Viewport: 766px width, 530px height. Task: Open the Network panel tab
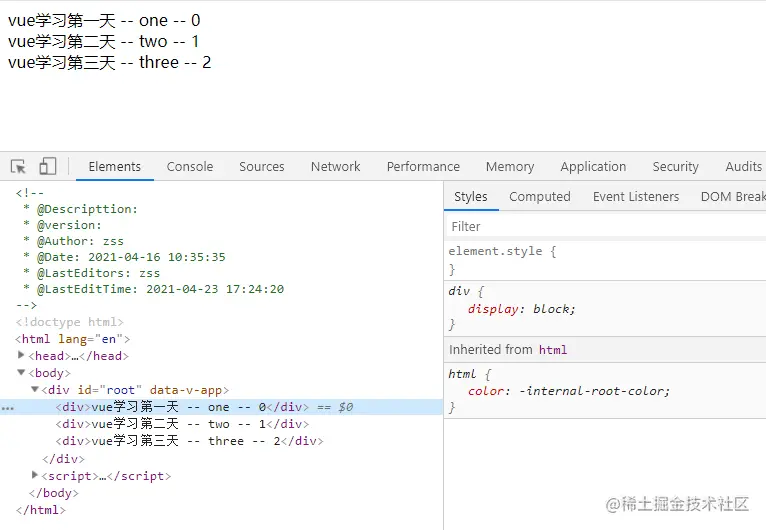pos(335,167)
